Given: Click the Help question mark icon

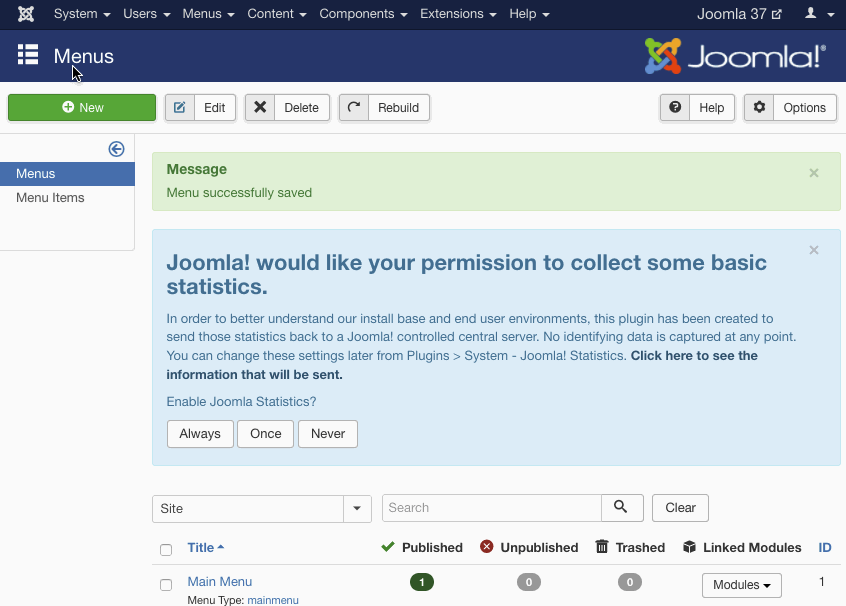Looking at the screenshot, I should (x=675, y=107).
